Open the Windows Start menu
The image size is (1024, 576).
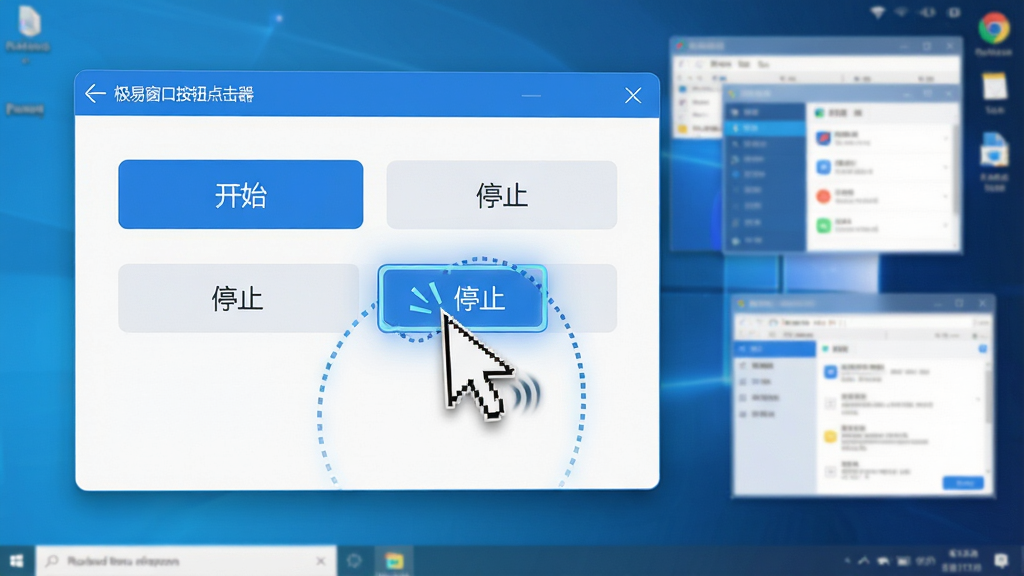coord(17,561)
